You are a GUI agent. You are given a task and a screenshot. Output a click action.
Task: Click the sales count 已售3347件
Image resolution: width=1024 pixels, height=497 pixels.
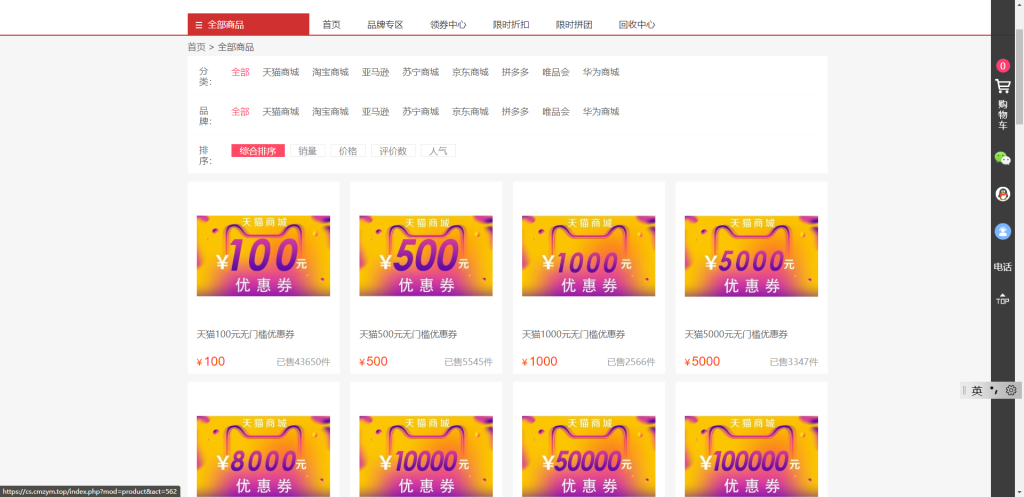[793, 362]
